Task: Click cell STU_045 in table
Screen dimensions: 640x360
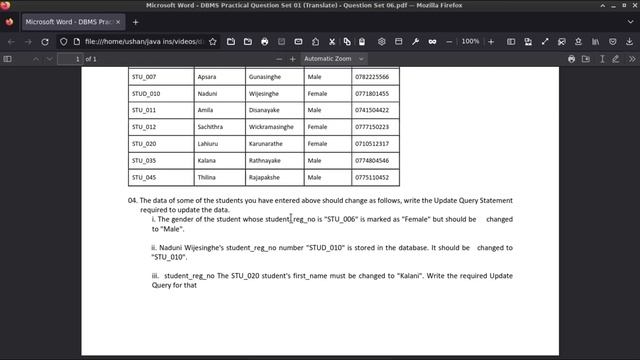Action: [144, 178]
